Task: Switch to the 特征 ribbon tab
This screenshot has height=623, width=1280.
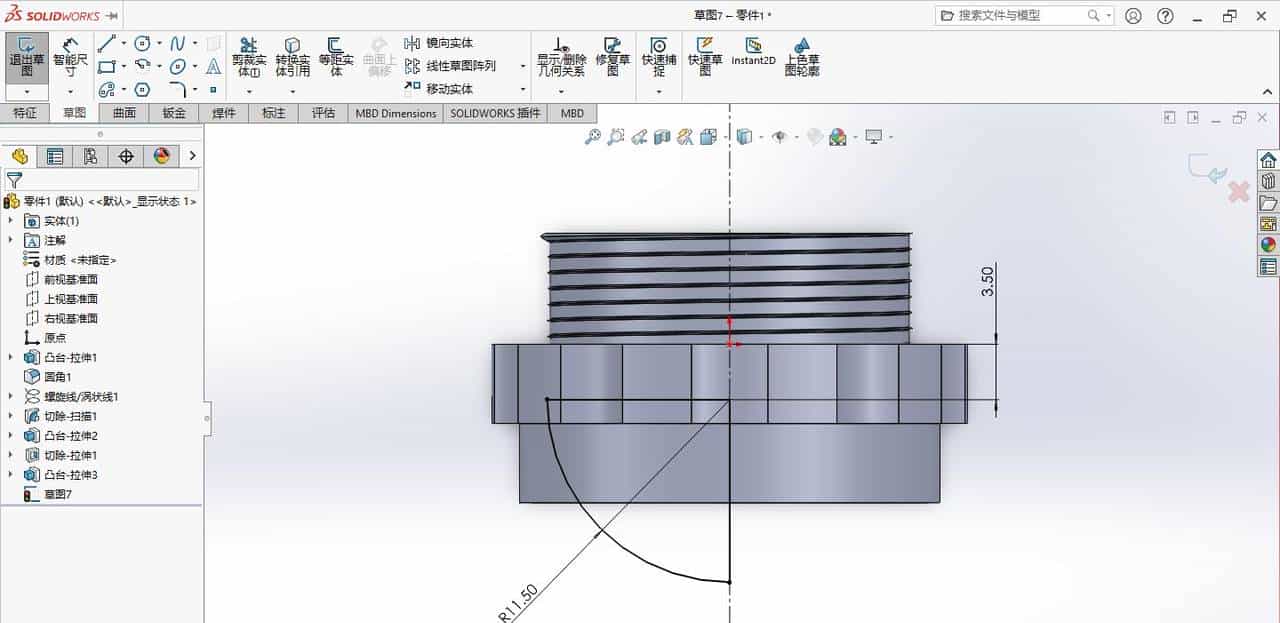Action: 26,113
